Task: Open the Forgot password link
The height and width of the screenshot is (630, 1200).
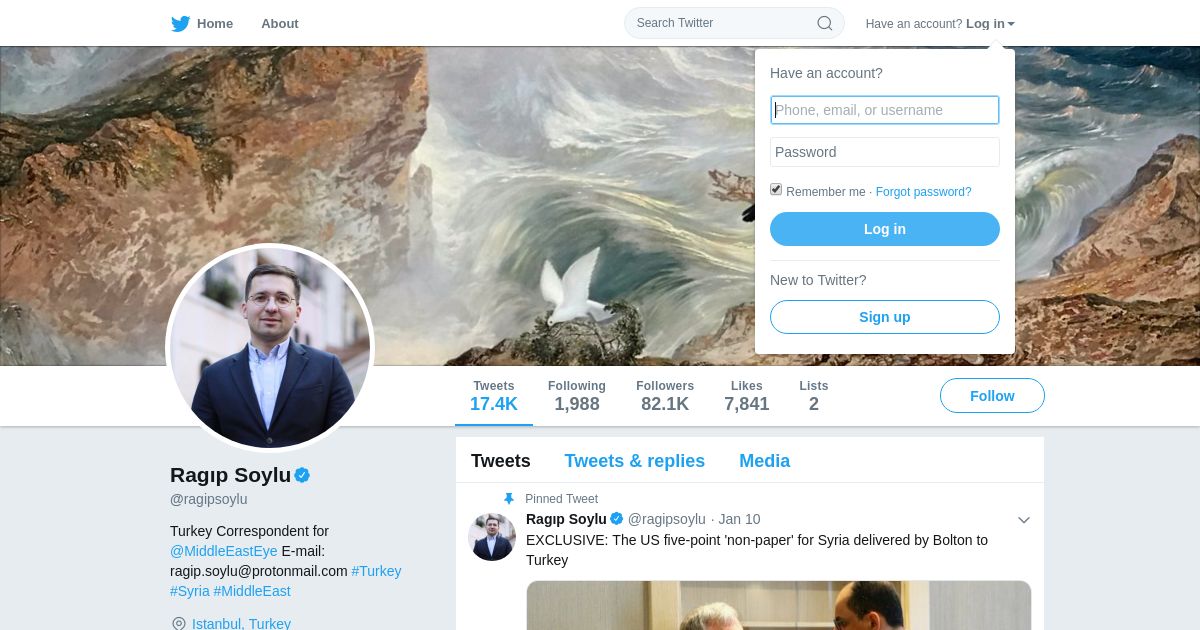Action: (x=923, y=192)
